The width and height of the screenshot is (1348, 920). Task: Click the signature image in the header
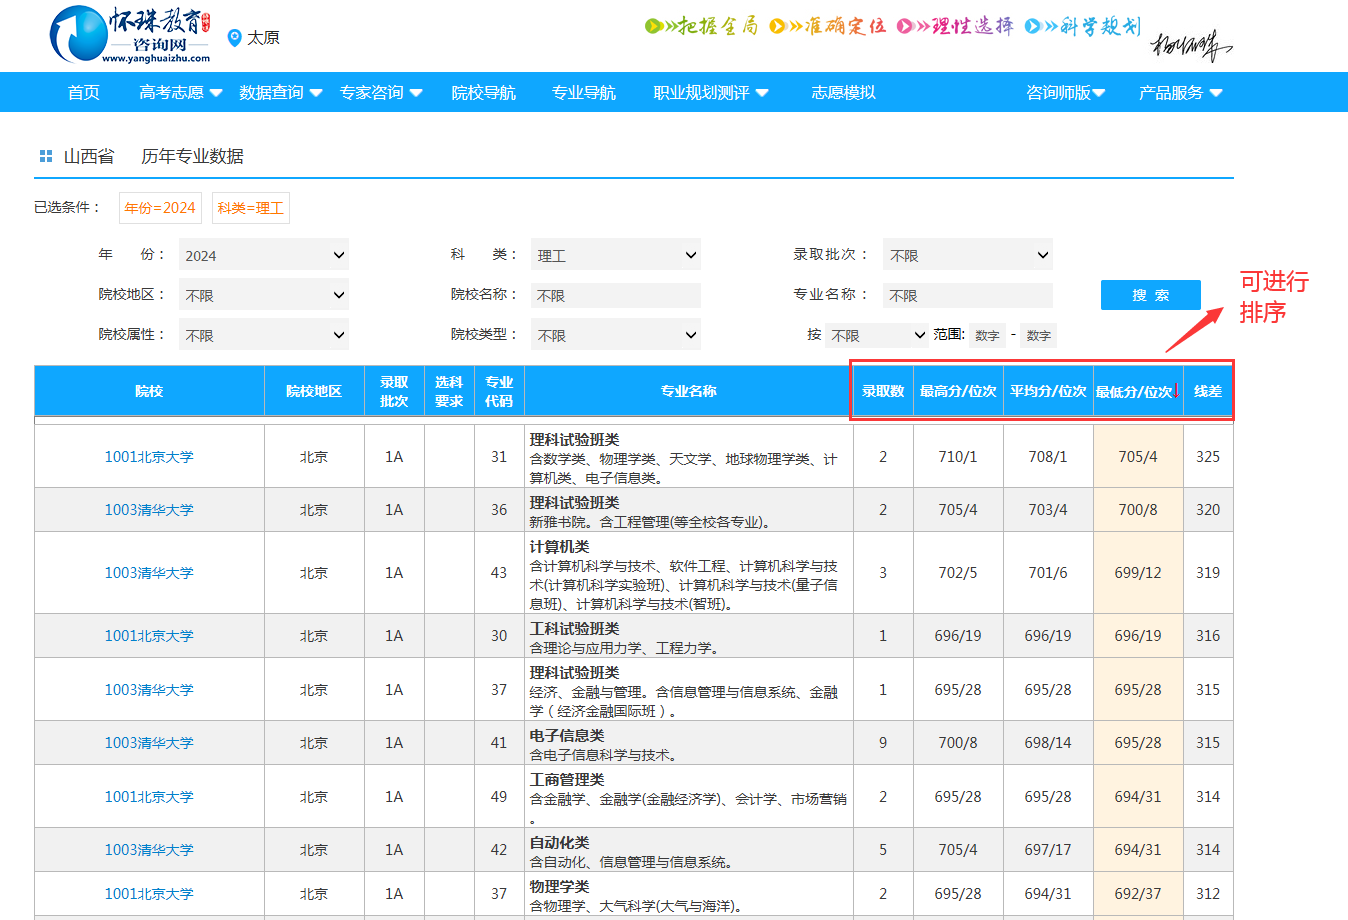[x=1190, y=45]
